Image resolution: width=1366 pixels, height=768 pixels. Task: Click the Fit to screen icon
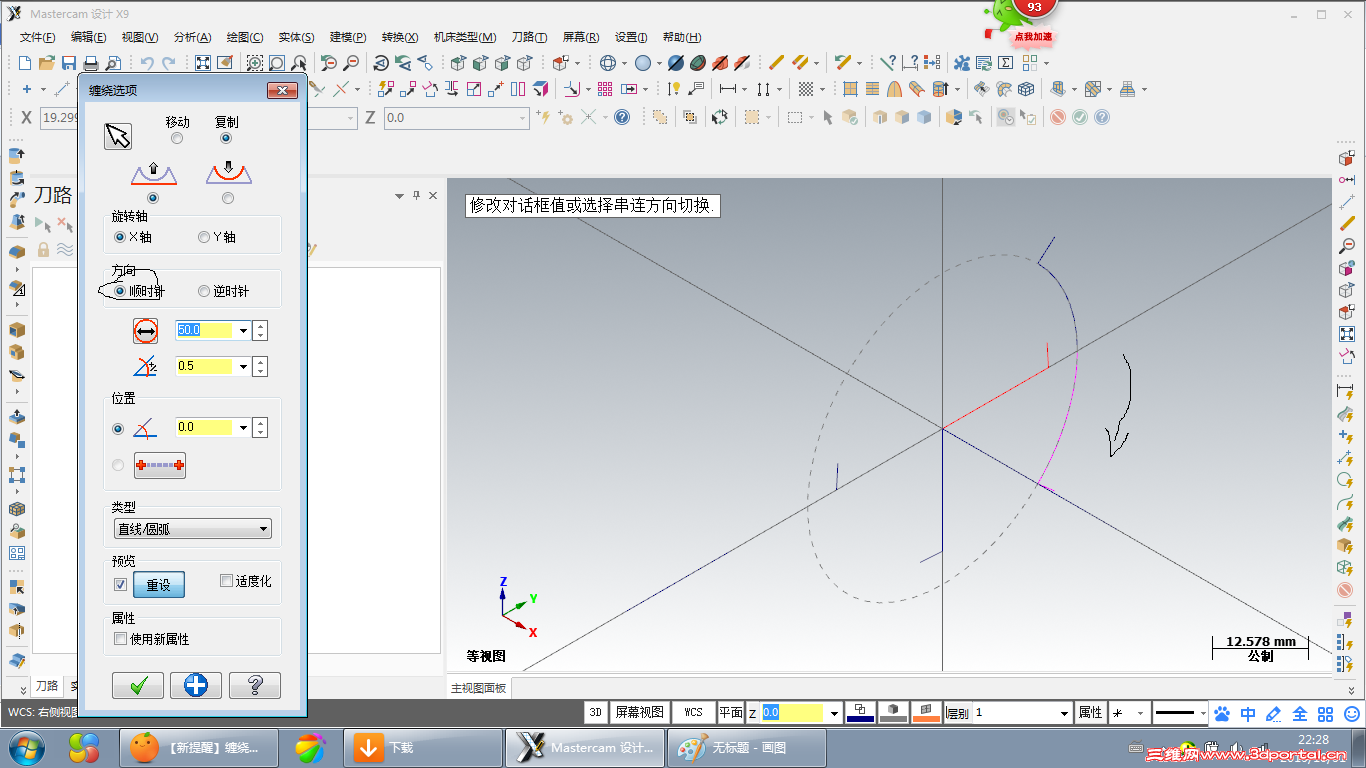[x=203, y=63]
